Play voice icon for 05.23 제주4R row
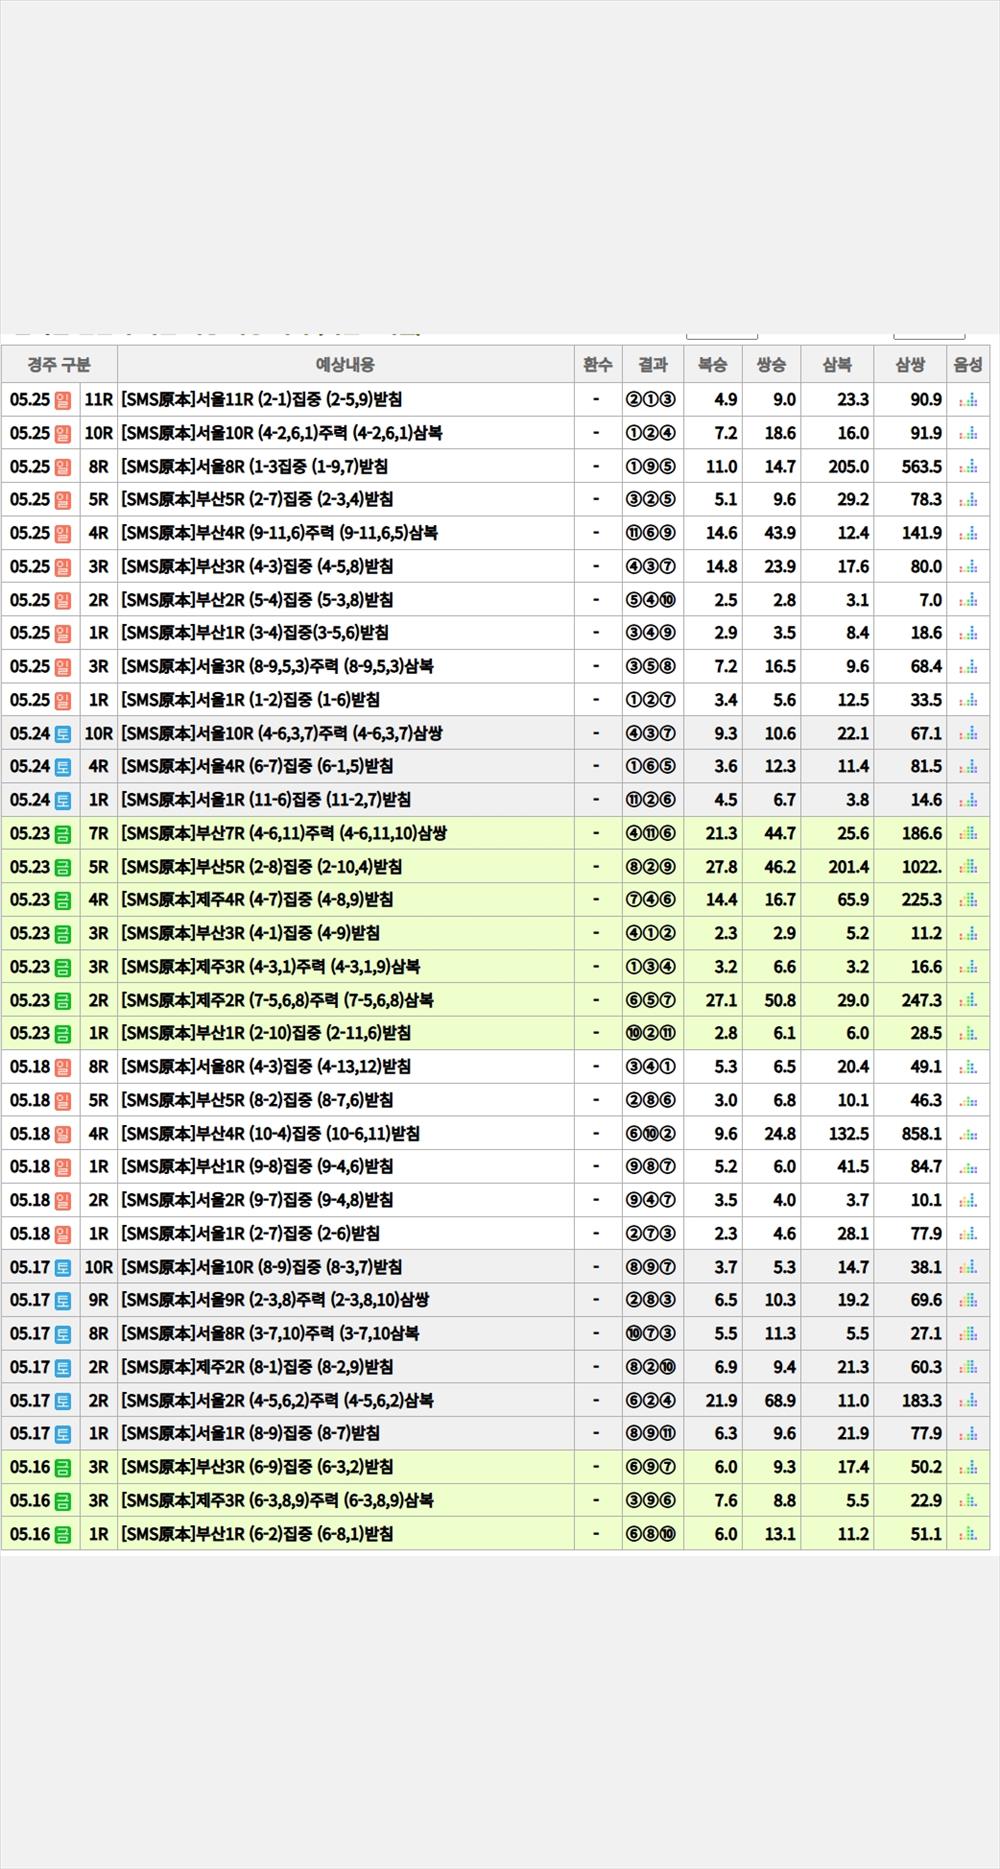Screen dimensions: 1000x1869 (968, 900)
